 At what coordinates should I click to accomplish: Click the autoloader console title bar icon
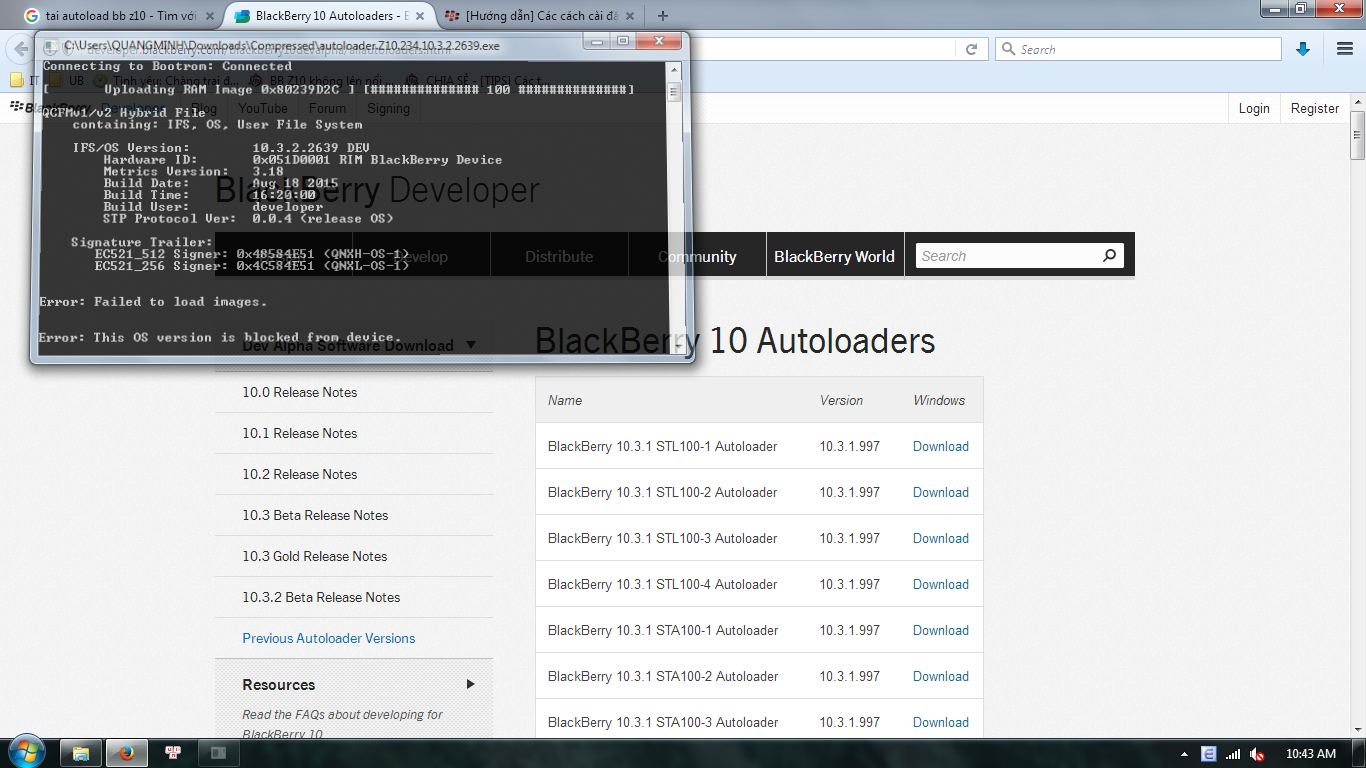point(50,45)
